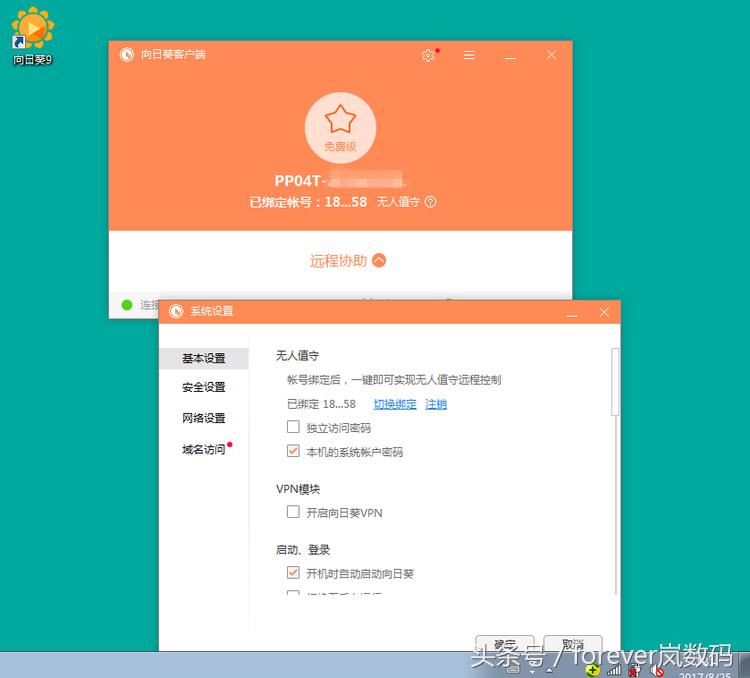Image resolution: width=750 pixels, height=678 pixels.
Task: Close the 系统设置 dialog
Action: pos(604,312)
